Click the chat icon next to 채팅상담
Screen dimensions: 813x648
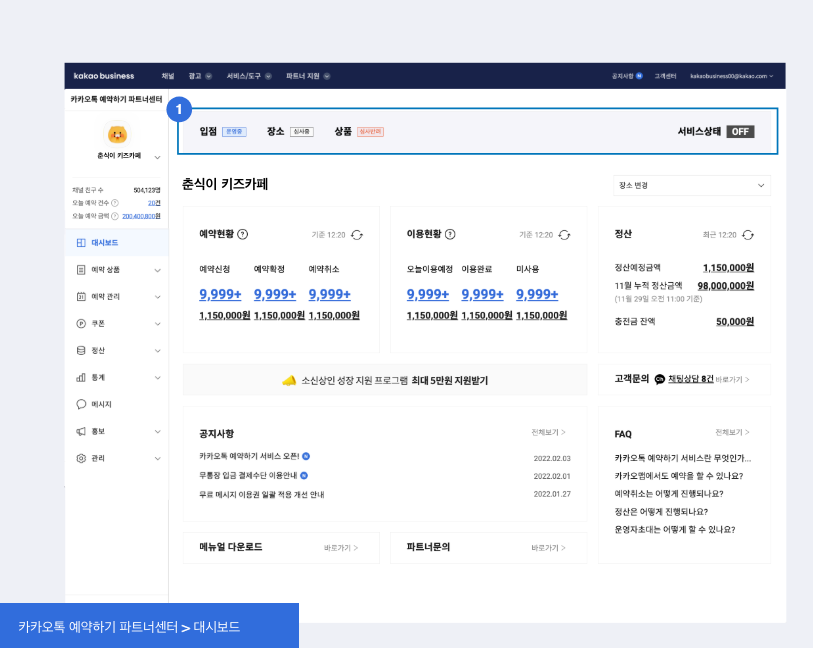pos(660,380)
